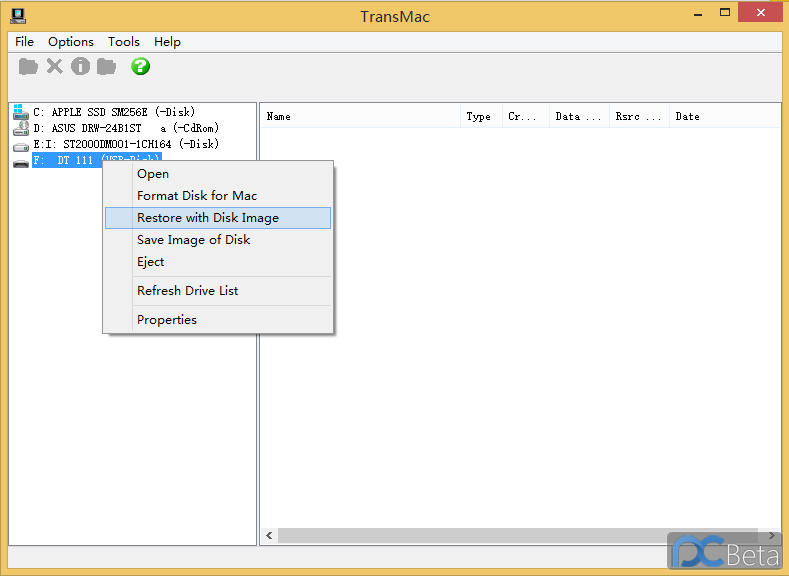This screenshot has width=789, height=576.
Task: Click the folder icon right of Info icon
Action: (106, 66)
